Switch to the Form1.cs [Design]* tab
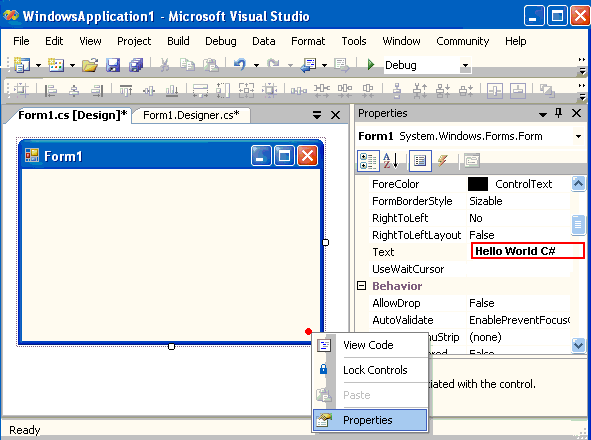The height and width of the screenshot is (440, 591). click(72, 115)
